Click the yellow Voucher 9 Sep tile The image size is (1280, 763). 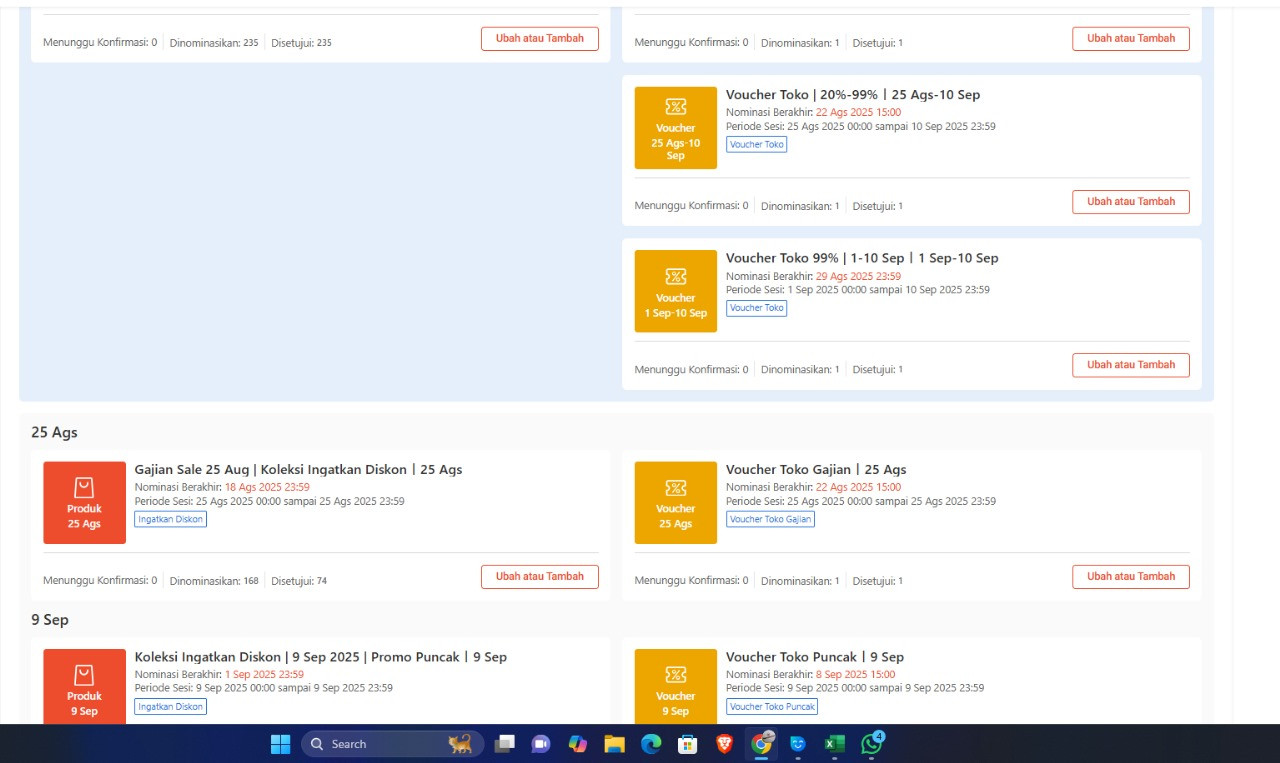[x=676, y=686]
